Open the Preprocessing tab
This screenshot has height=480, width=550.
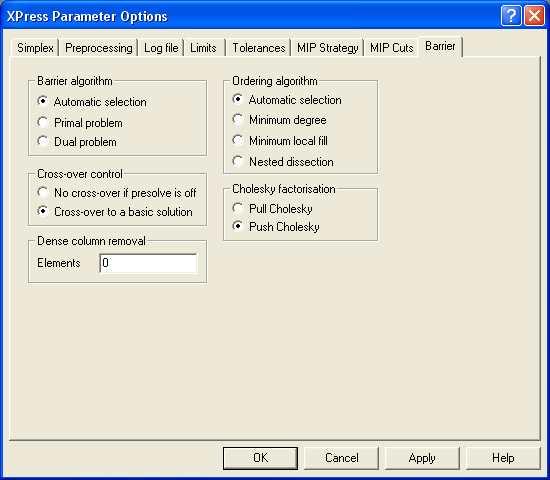[99, 48]
